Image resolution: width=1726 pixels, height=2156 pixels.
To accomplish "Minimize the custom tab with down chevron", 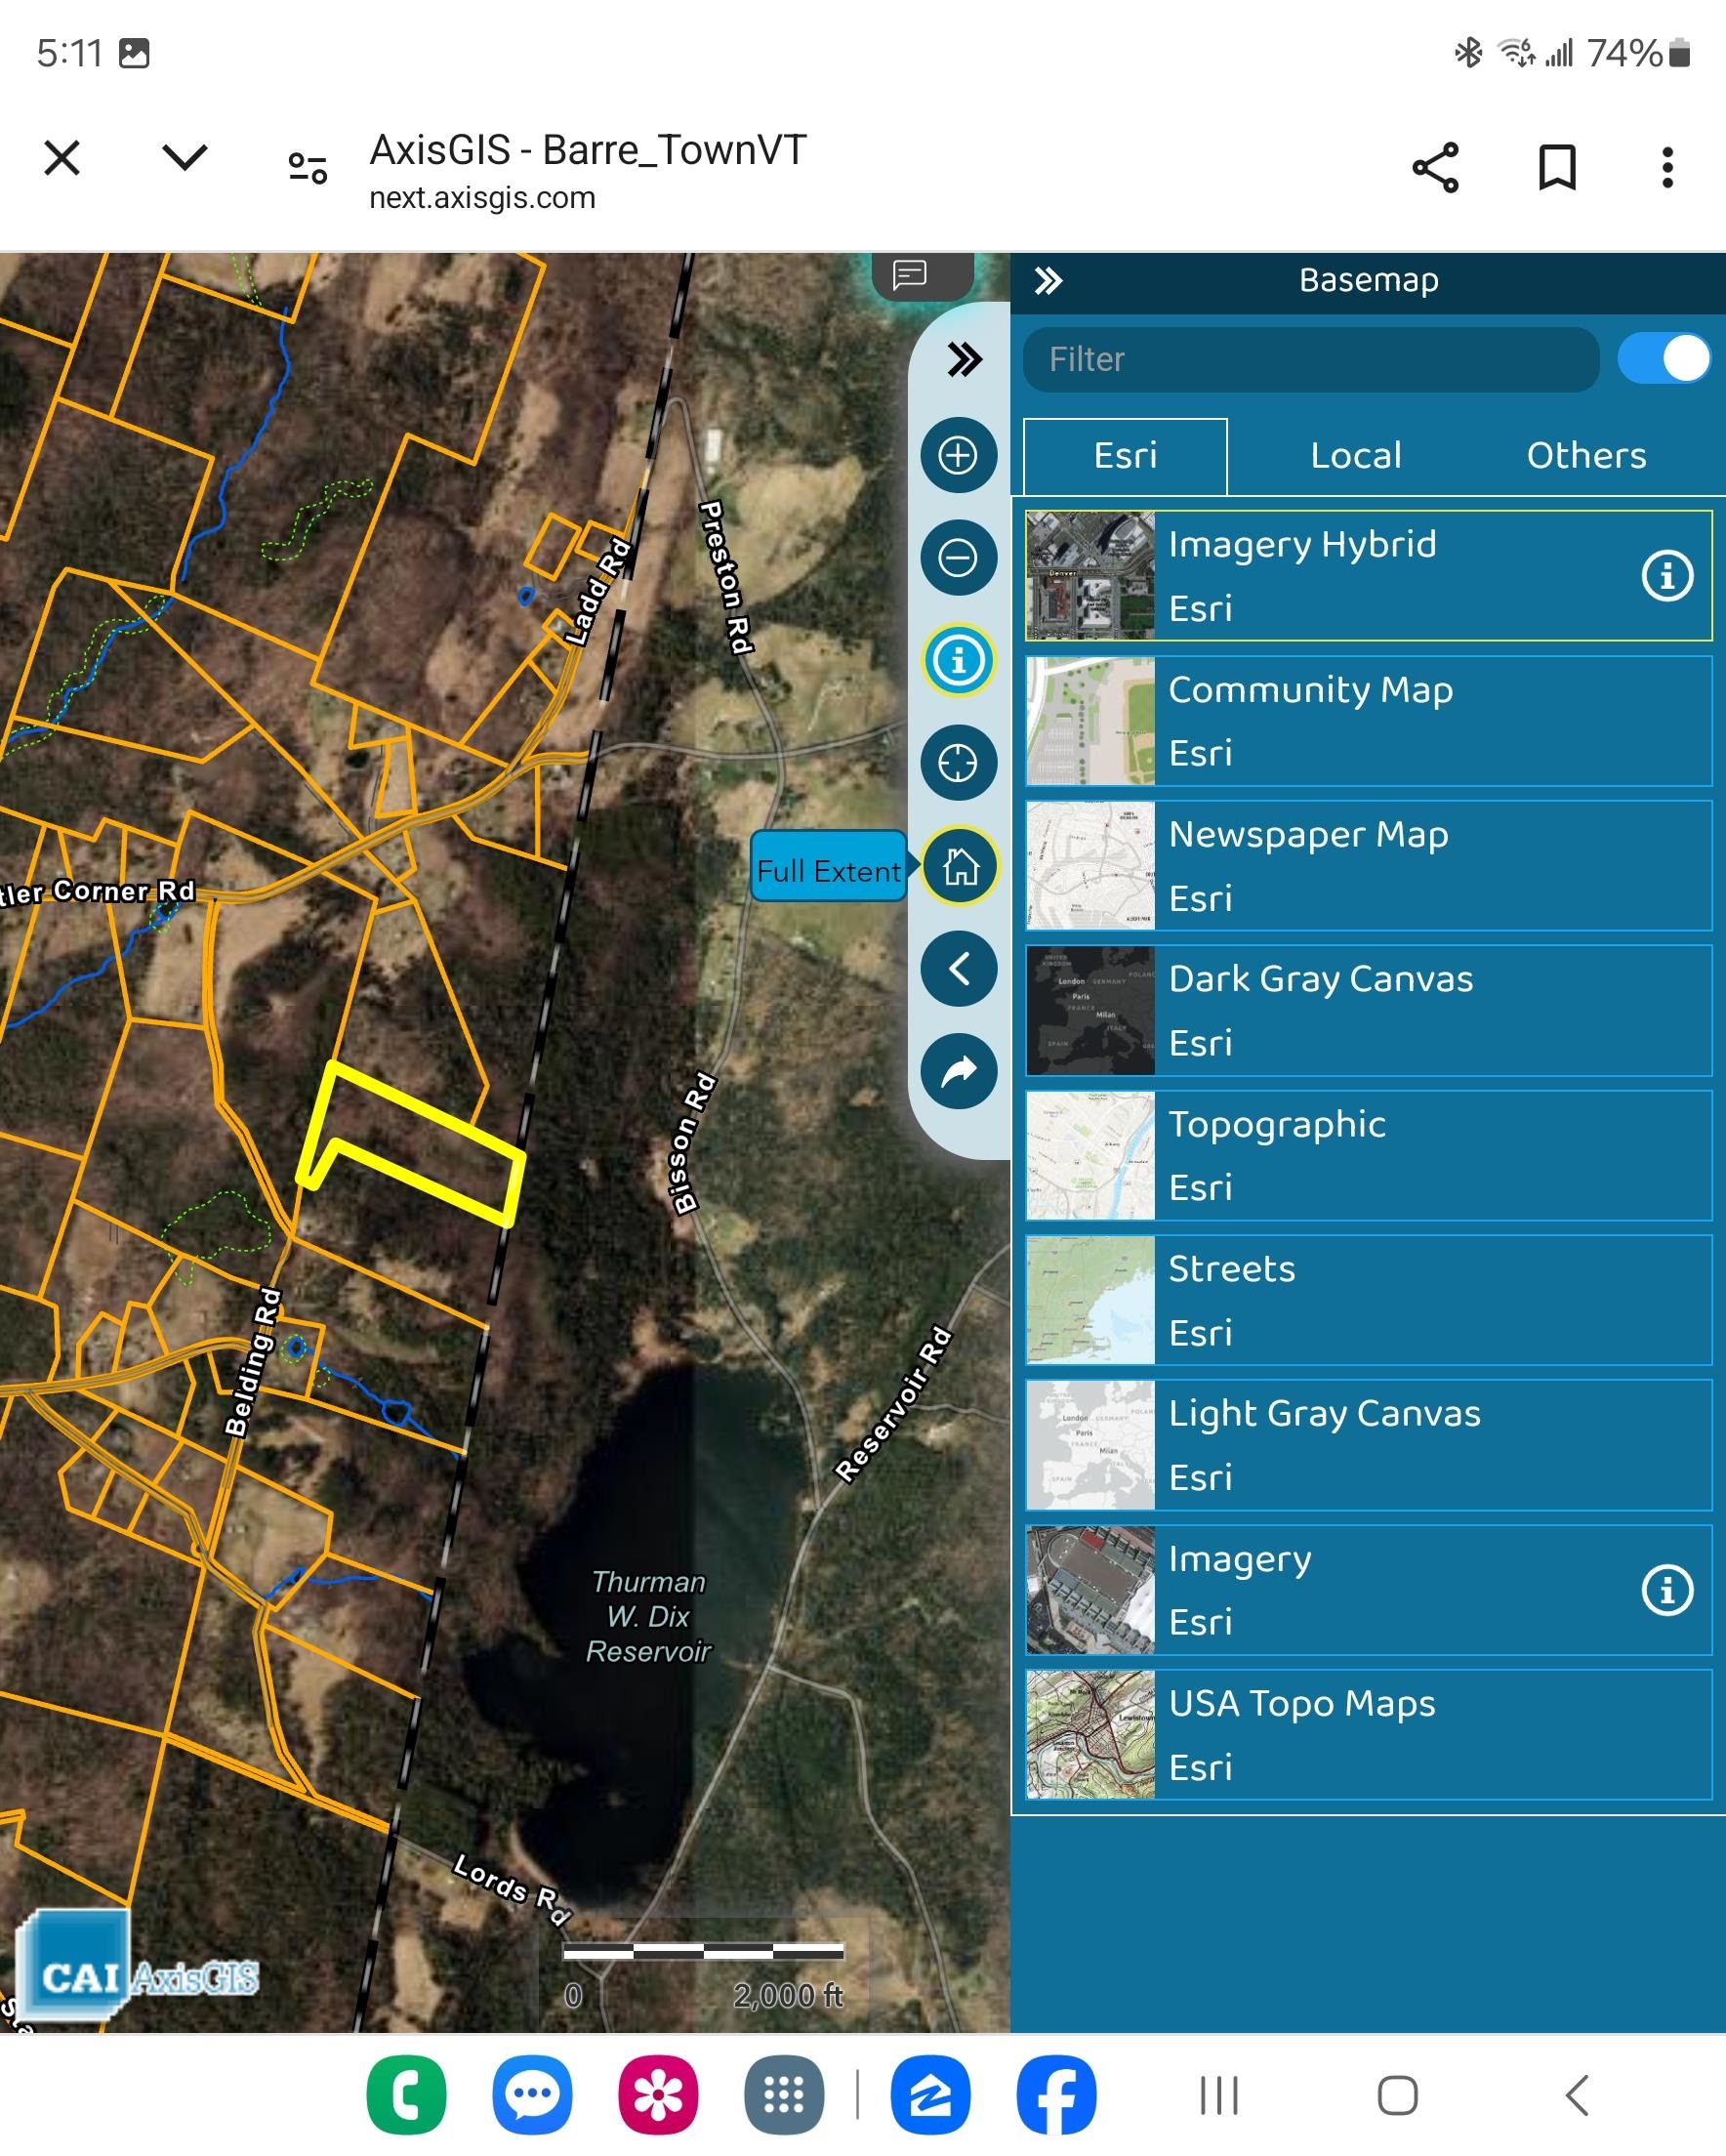I will pyautogui.click(x=184, y=157).
